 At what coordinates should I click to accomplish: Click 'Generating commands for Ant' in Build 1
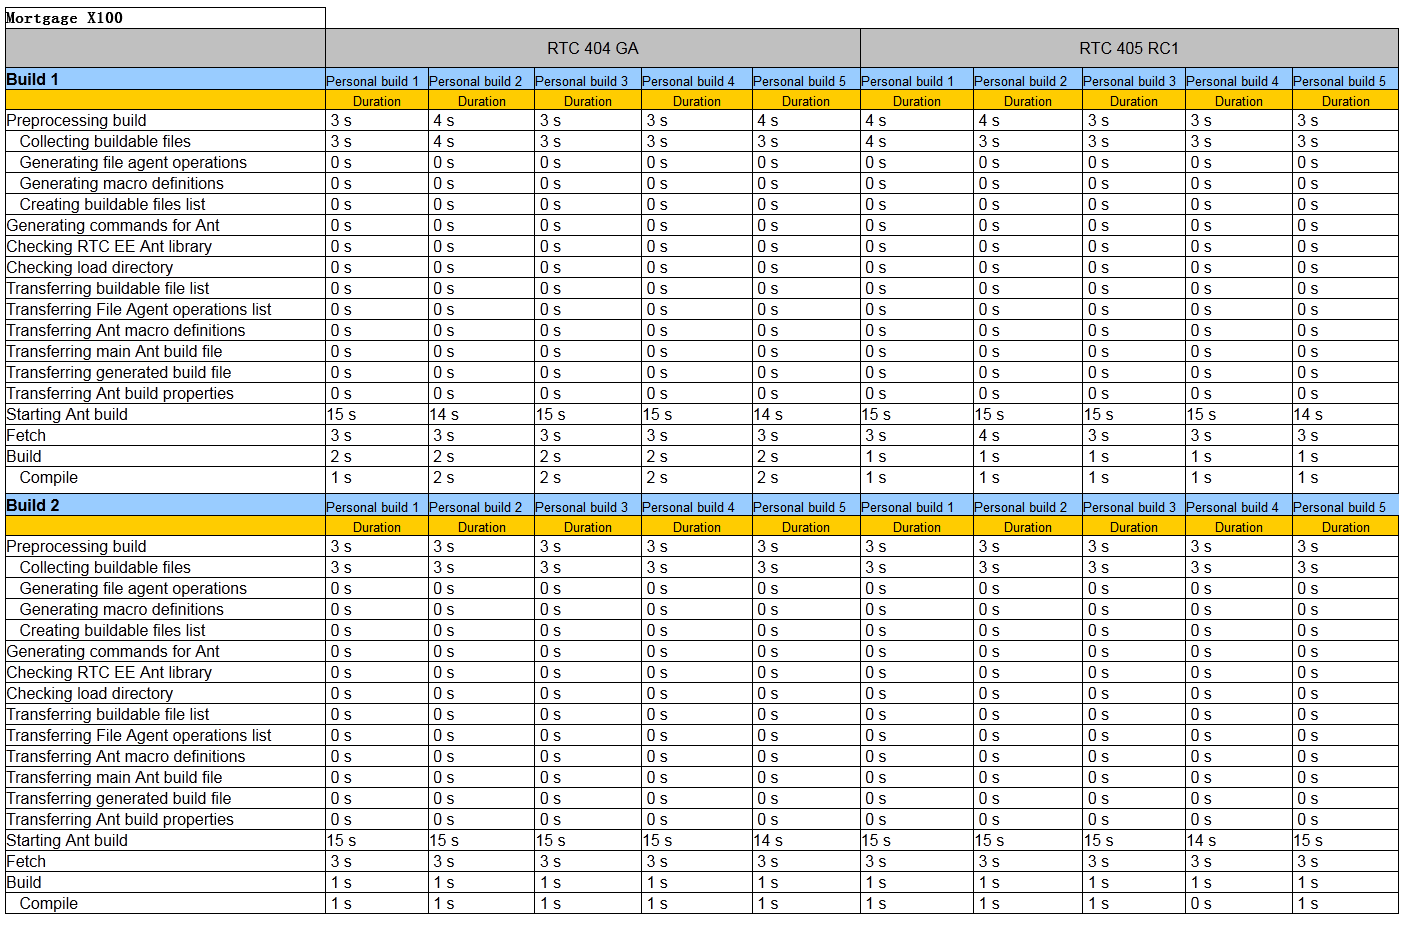pos(113,225)
